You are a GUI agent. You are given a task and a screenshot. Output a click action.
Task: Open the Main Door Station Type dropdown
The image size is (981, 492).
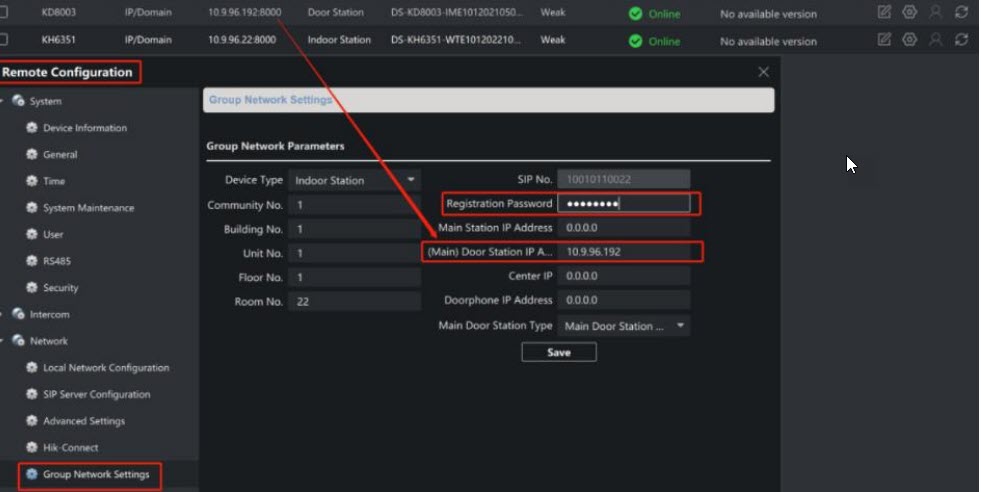pos(624,326)
